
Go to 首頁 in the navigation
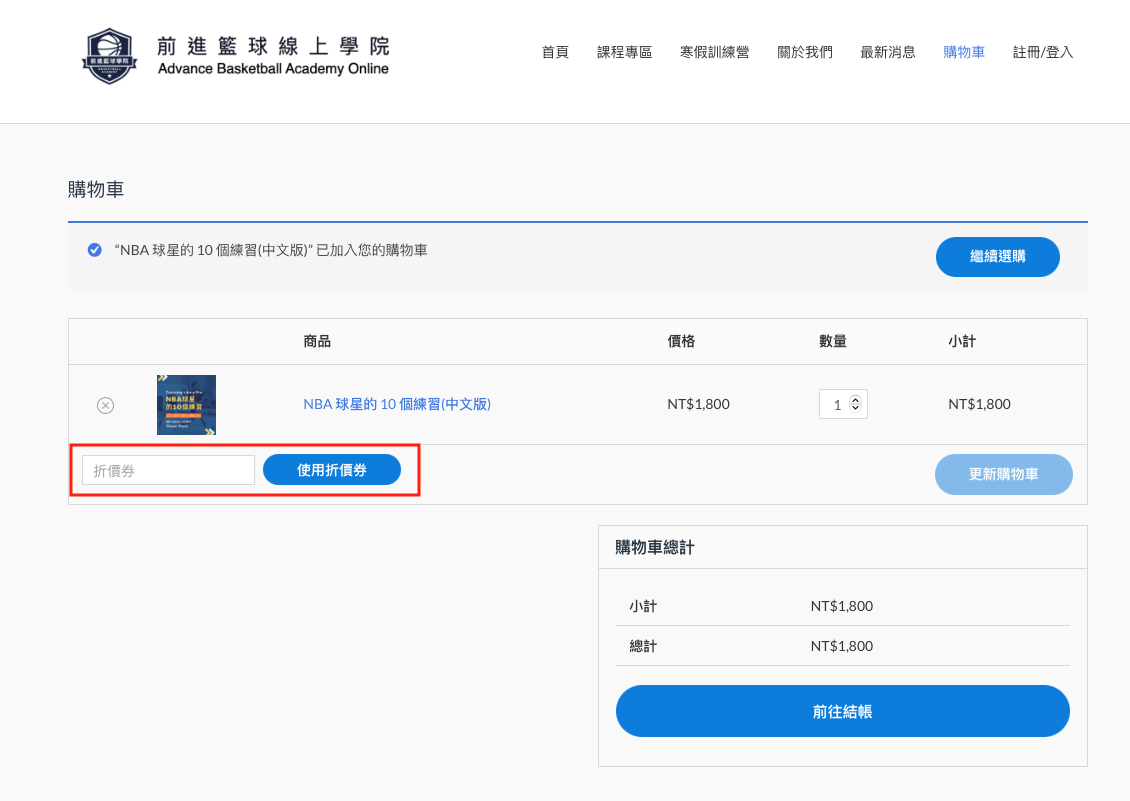(555, 52)
